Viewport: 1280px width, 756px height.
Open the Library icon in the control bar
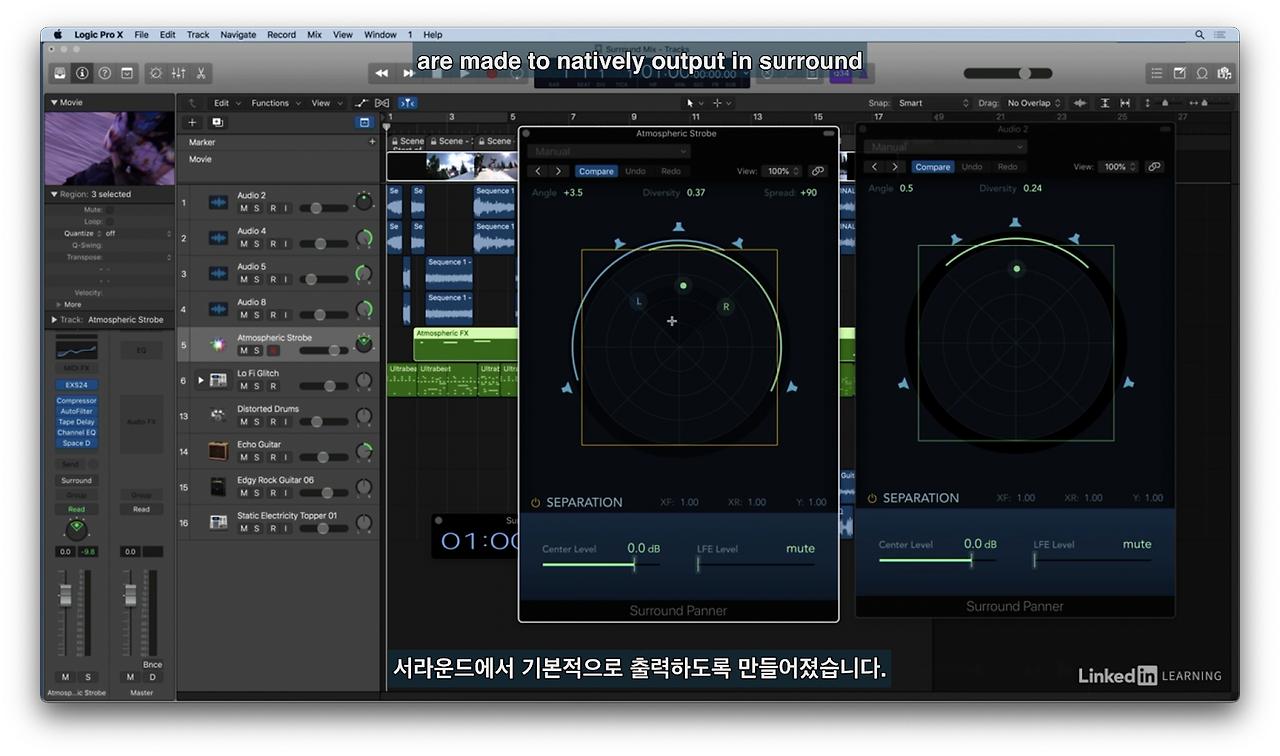60,73
